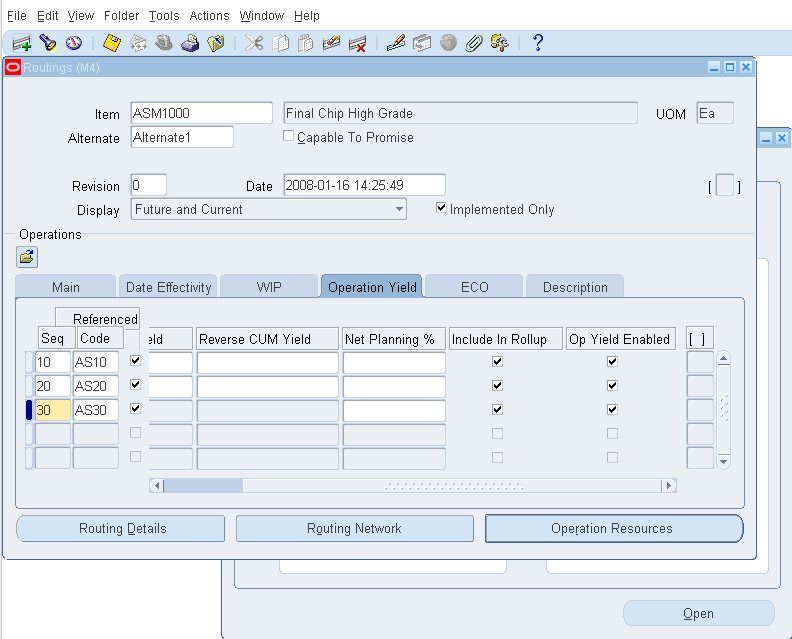Click the UOM field containing Ea

[x=715, y=113]
